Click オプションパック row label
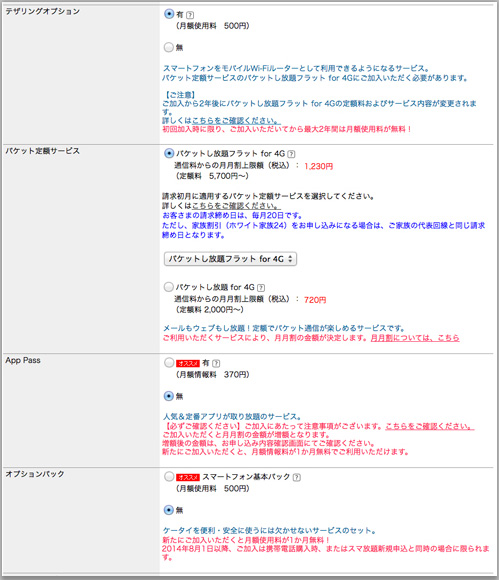 point(35,474)
